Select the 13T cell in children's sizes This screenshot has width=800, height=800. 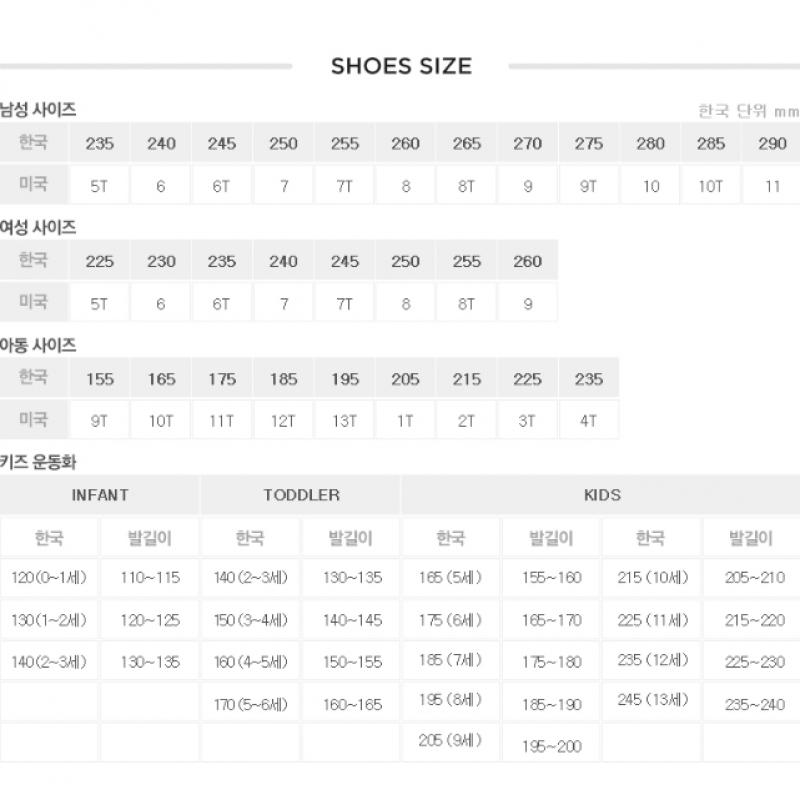pos(344,421)
